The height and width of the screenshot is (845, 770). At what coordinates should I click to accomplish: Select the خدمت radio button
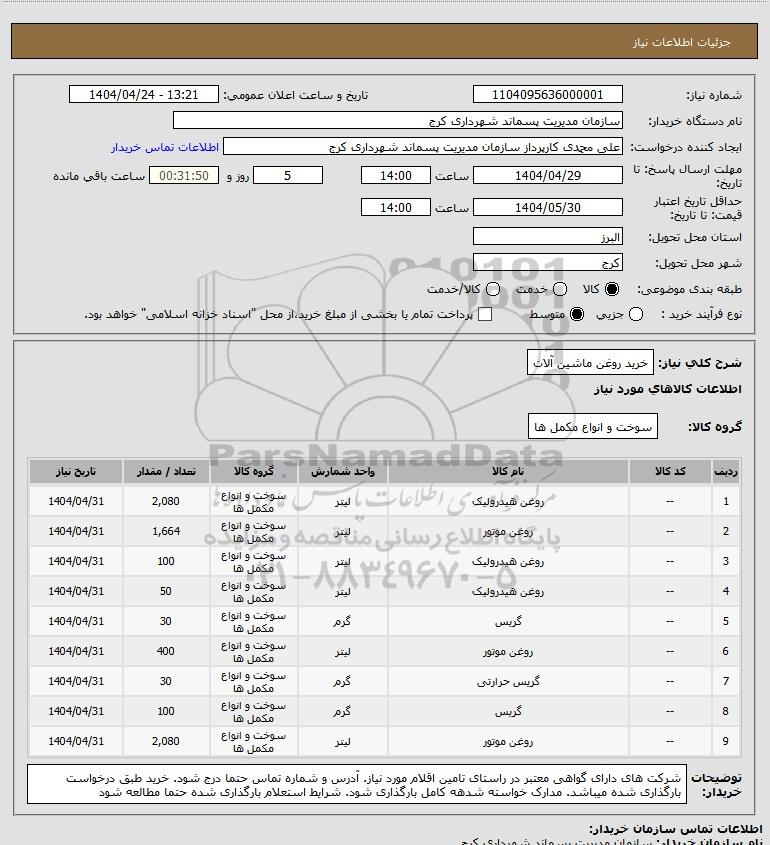[x=560, y=289]
